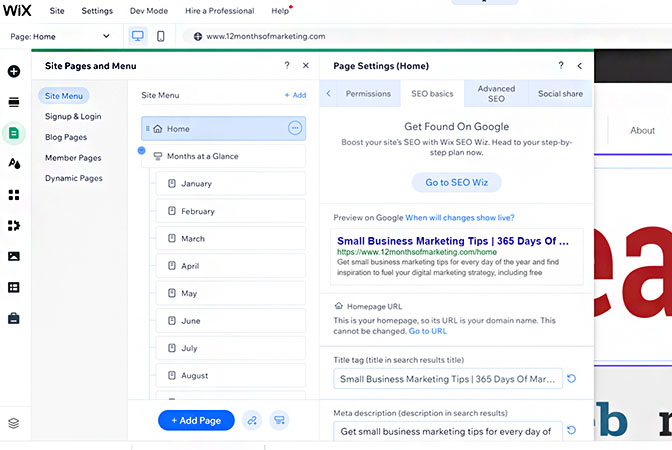Open 'When will changes show live?' link
The width and height of the screenshot is (672, 450).
coord(460,218)
